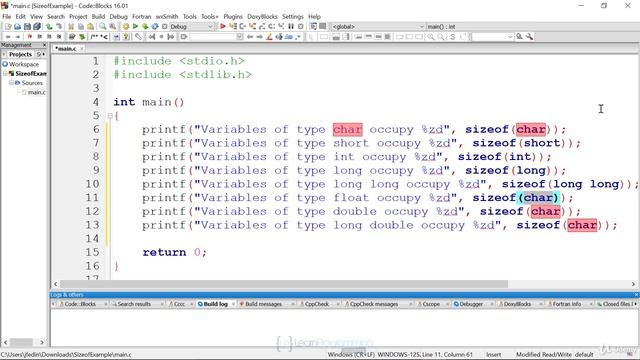Click the Stop debugger icon
640x360 pixels.
301,27
